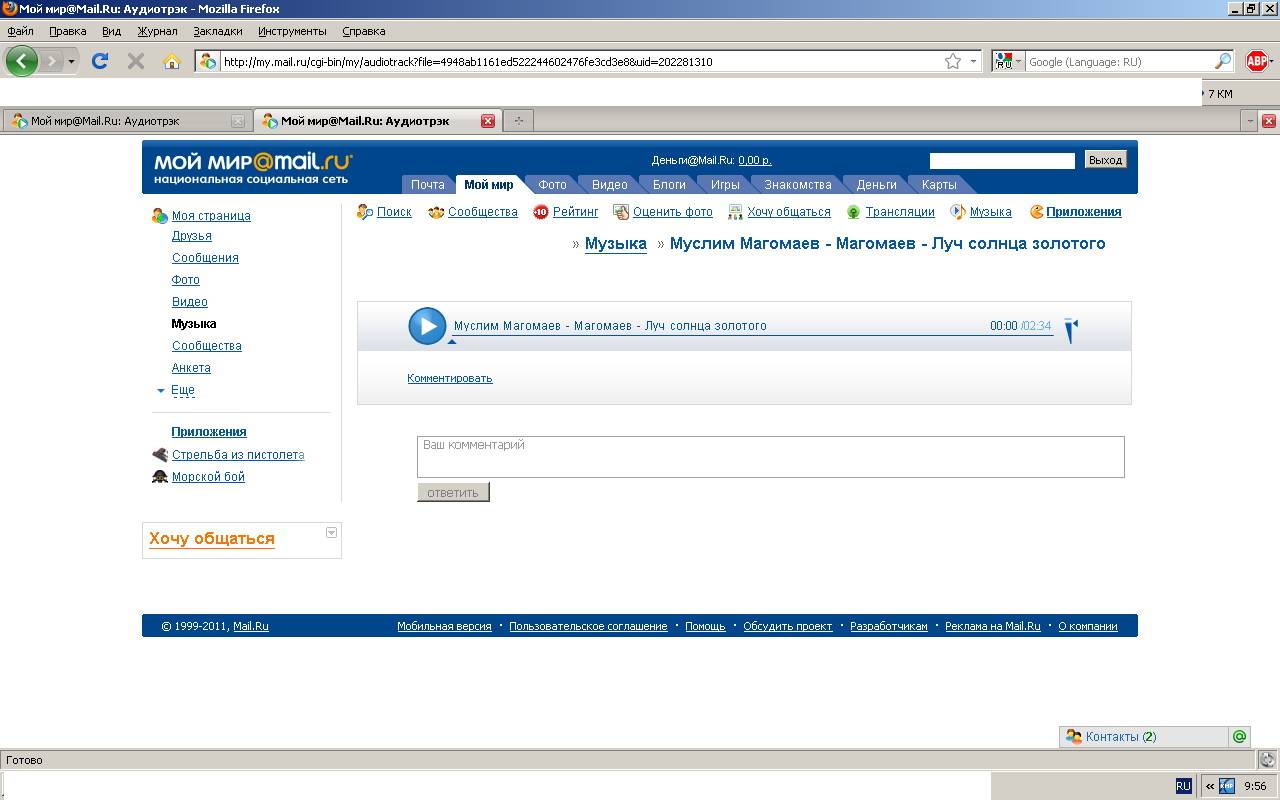This screenshot has height=800, width=1280.
Task: Expand hidden tray icons chevron
Action: 1210,786
